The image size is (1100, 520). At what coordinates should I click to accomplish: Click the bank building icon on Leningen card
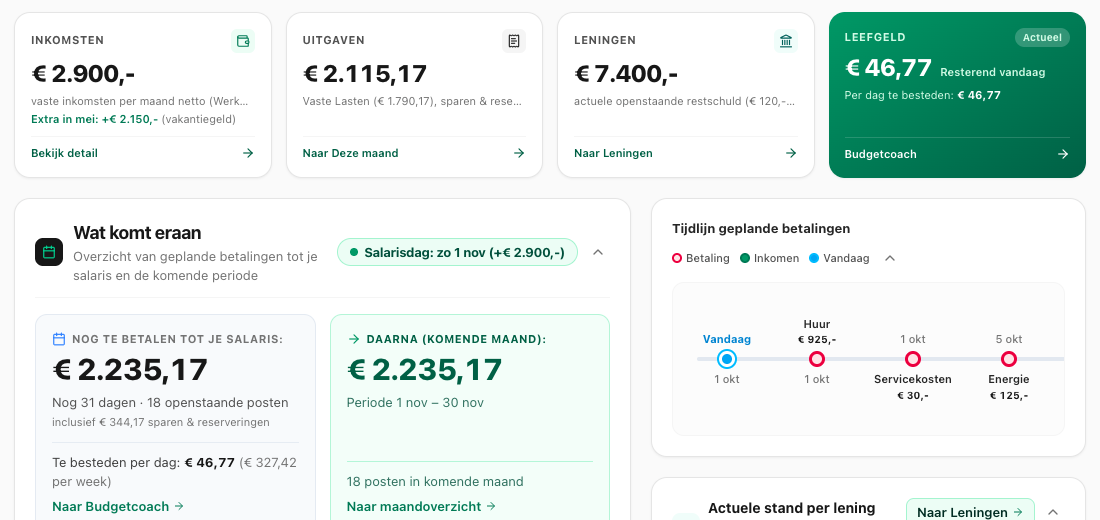[x=786, y=41]
